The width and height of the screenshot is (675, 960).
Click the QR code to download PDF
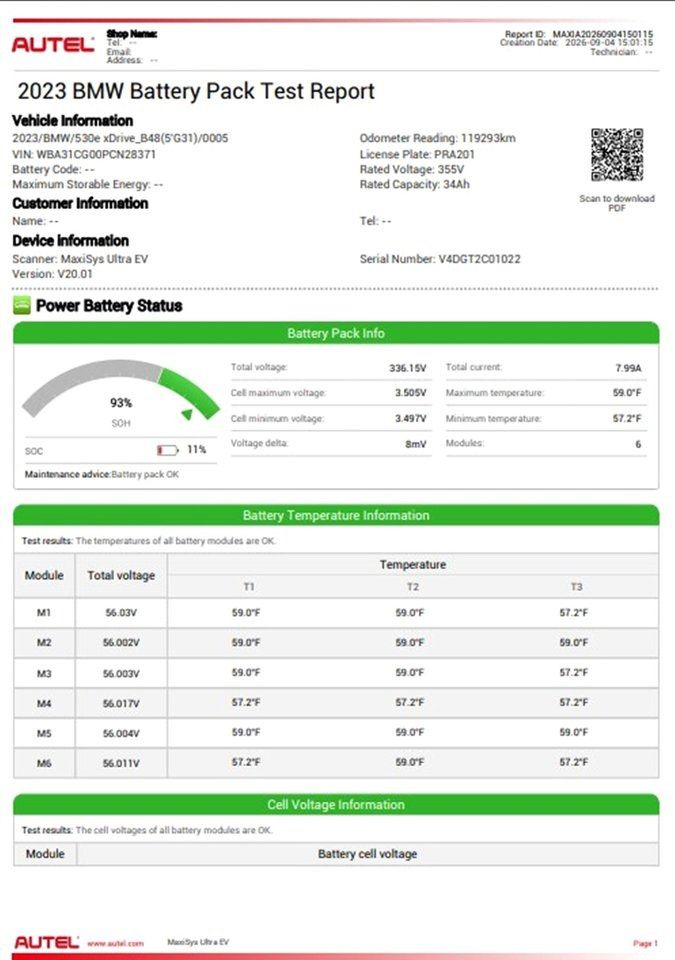click(617, 155)
